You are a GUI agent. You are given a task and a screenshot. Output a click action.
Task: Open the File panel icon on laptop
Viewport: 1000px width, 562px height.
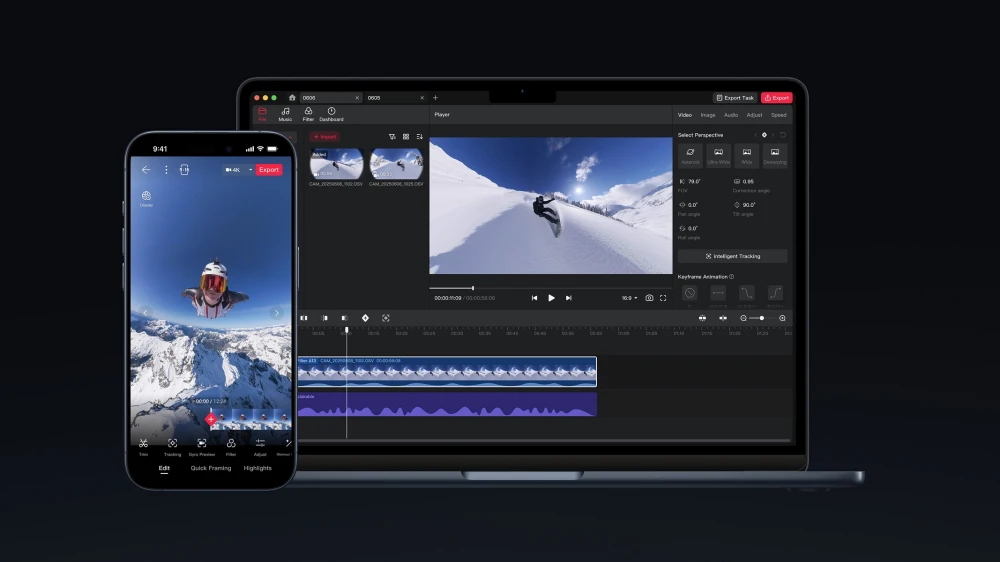click(x=262, y=114)
